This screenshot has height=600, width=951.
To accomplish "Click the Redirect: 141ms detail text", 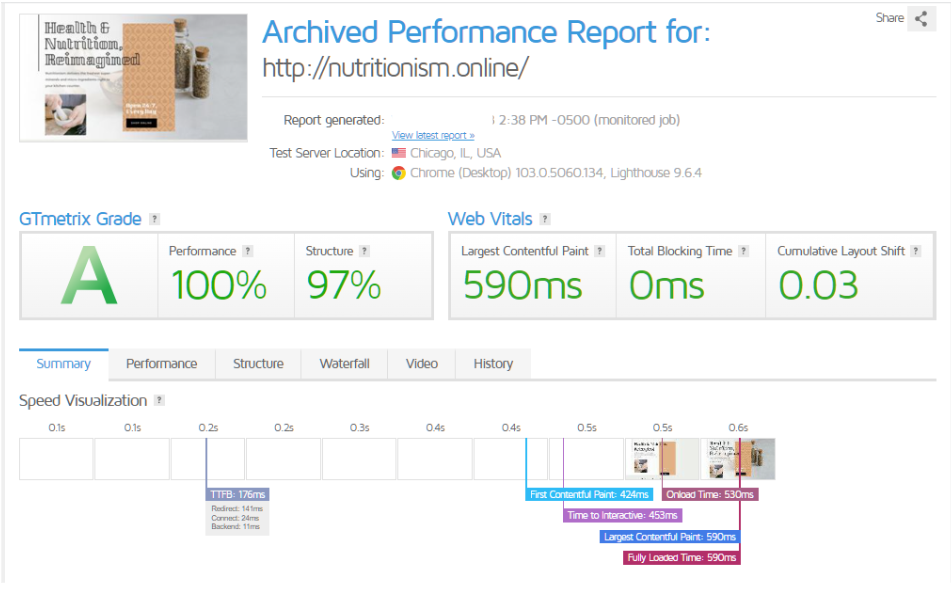I will pyautogui.click(x=237, y=509).
